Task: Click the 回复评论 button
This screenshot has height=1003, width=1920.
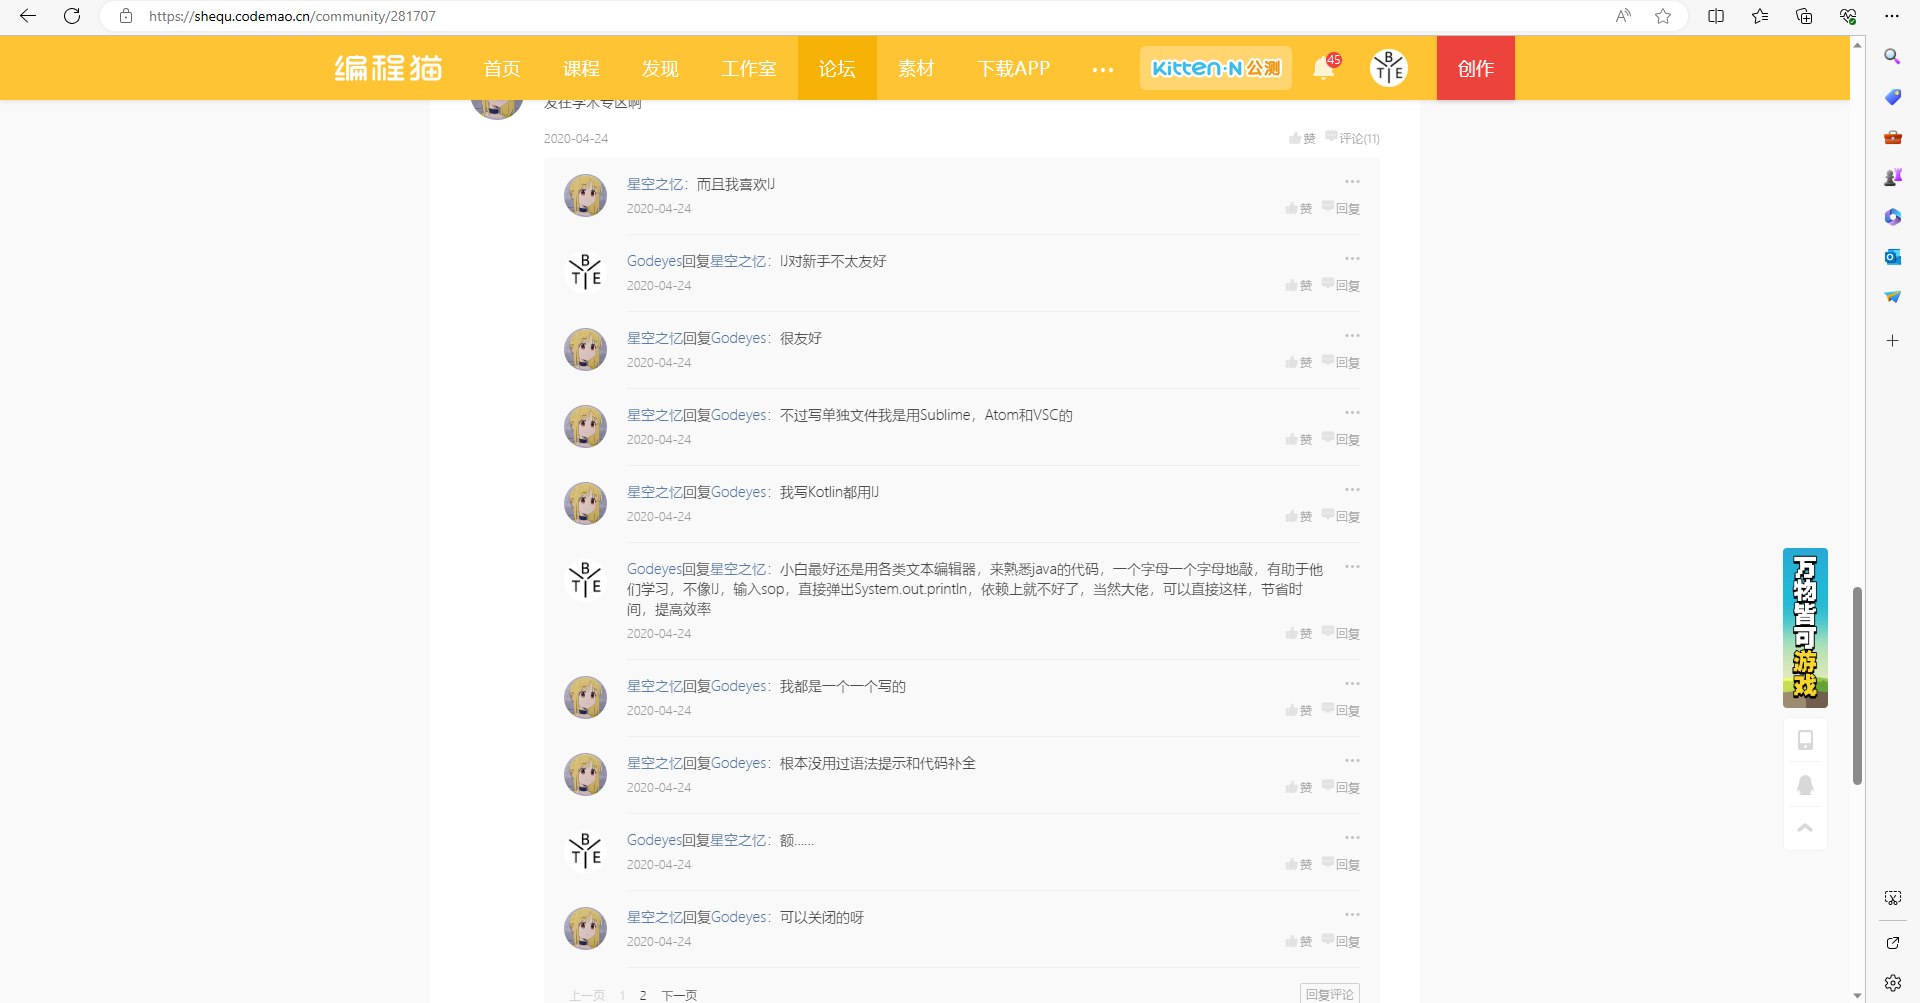Action: (x=1330, y=994)
